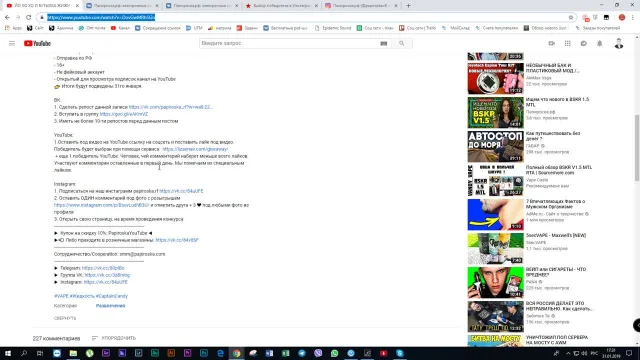Open the YouTube apps grid
This screenshot has width=640, height=360.
(567, 43)
